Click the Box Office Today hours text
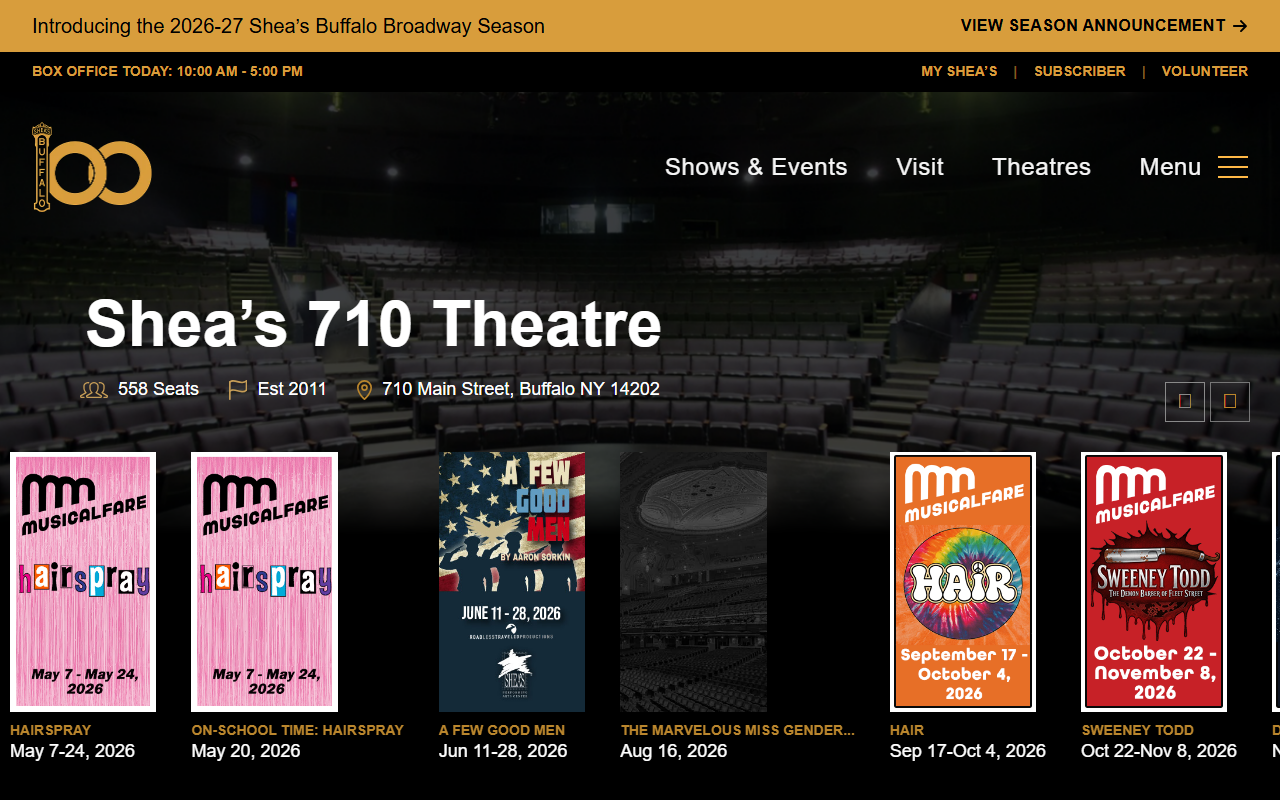The height and width of the screenshot is (800, 1280). 167,71
